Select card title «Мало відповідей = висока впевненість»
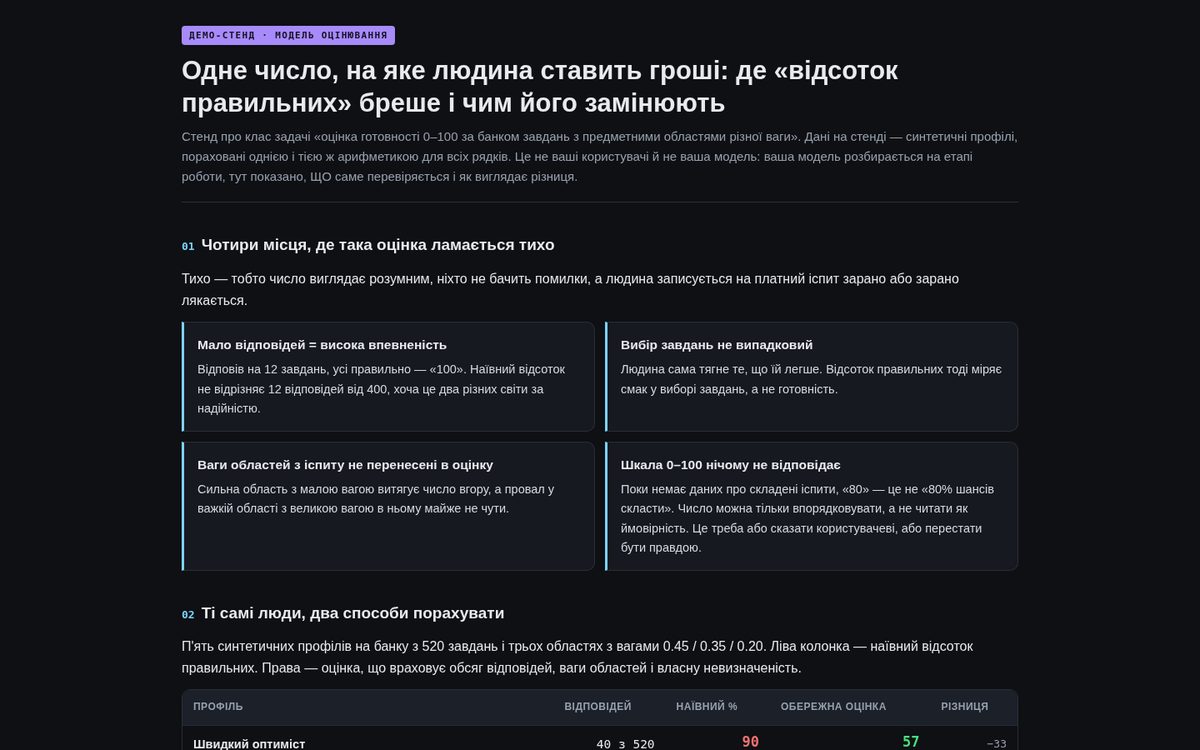This screenshot has height=750, width=1200. (322, 345)
